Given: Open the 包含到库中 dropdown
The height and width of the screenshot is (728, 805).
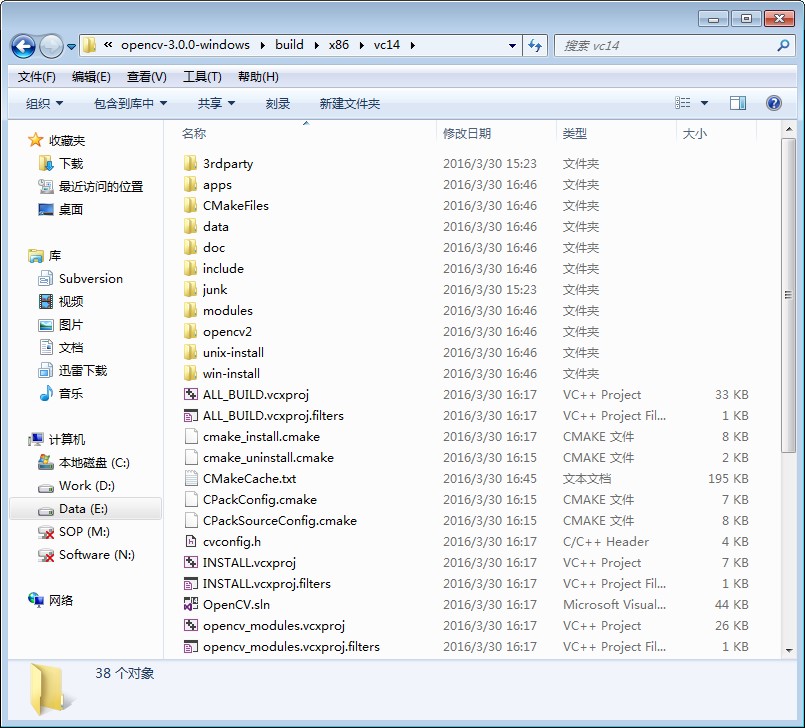Looking at the screenshot, I should (x=130, y=104).
